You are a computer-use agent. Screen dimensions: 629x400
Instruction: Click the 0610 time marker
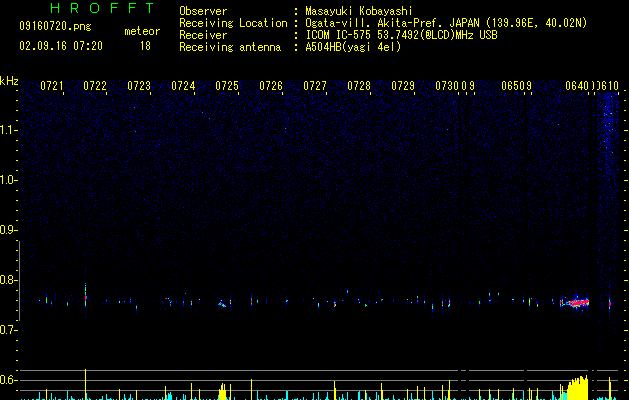pyautogui.click(x=609, y=86)
